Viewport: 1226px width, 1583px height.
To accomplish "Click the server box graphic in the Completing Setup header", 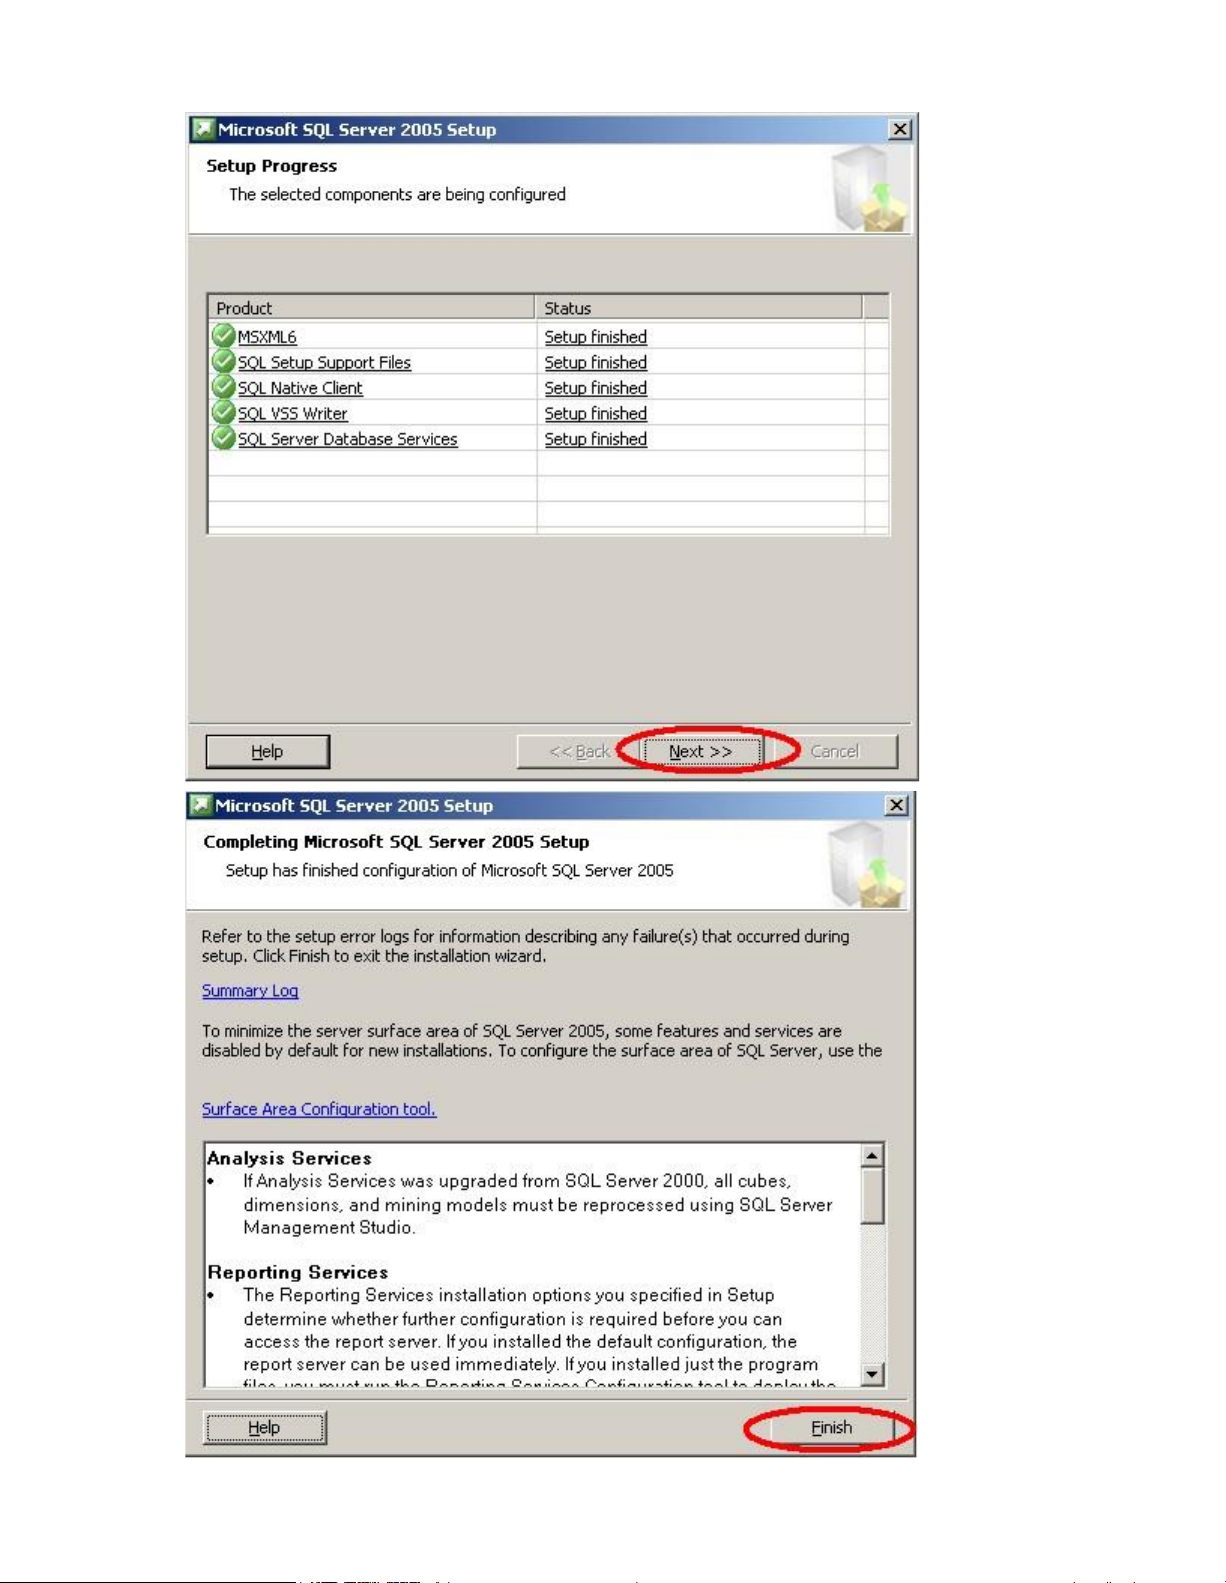I will (867, 865).
